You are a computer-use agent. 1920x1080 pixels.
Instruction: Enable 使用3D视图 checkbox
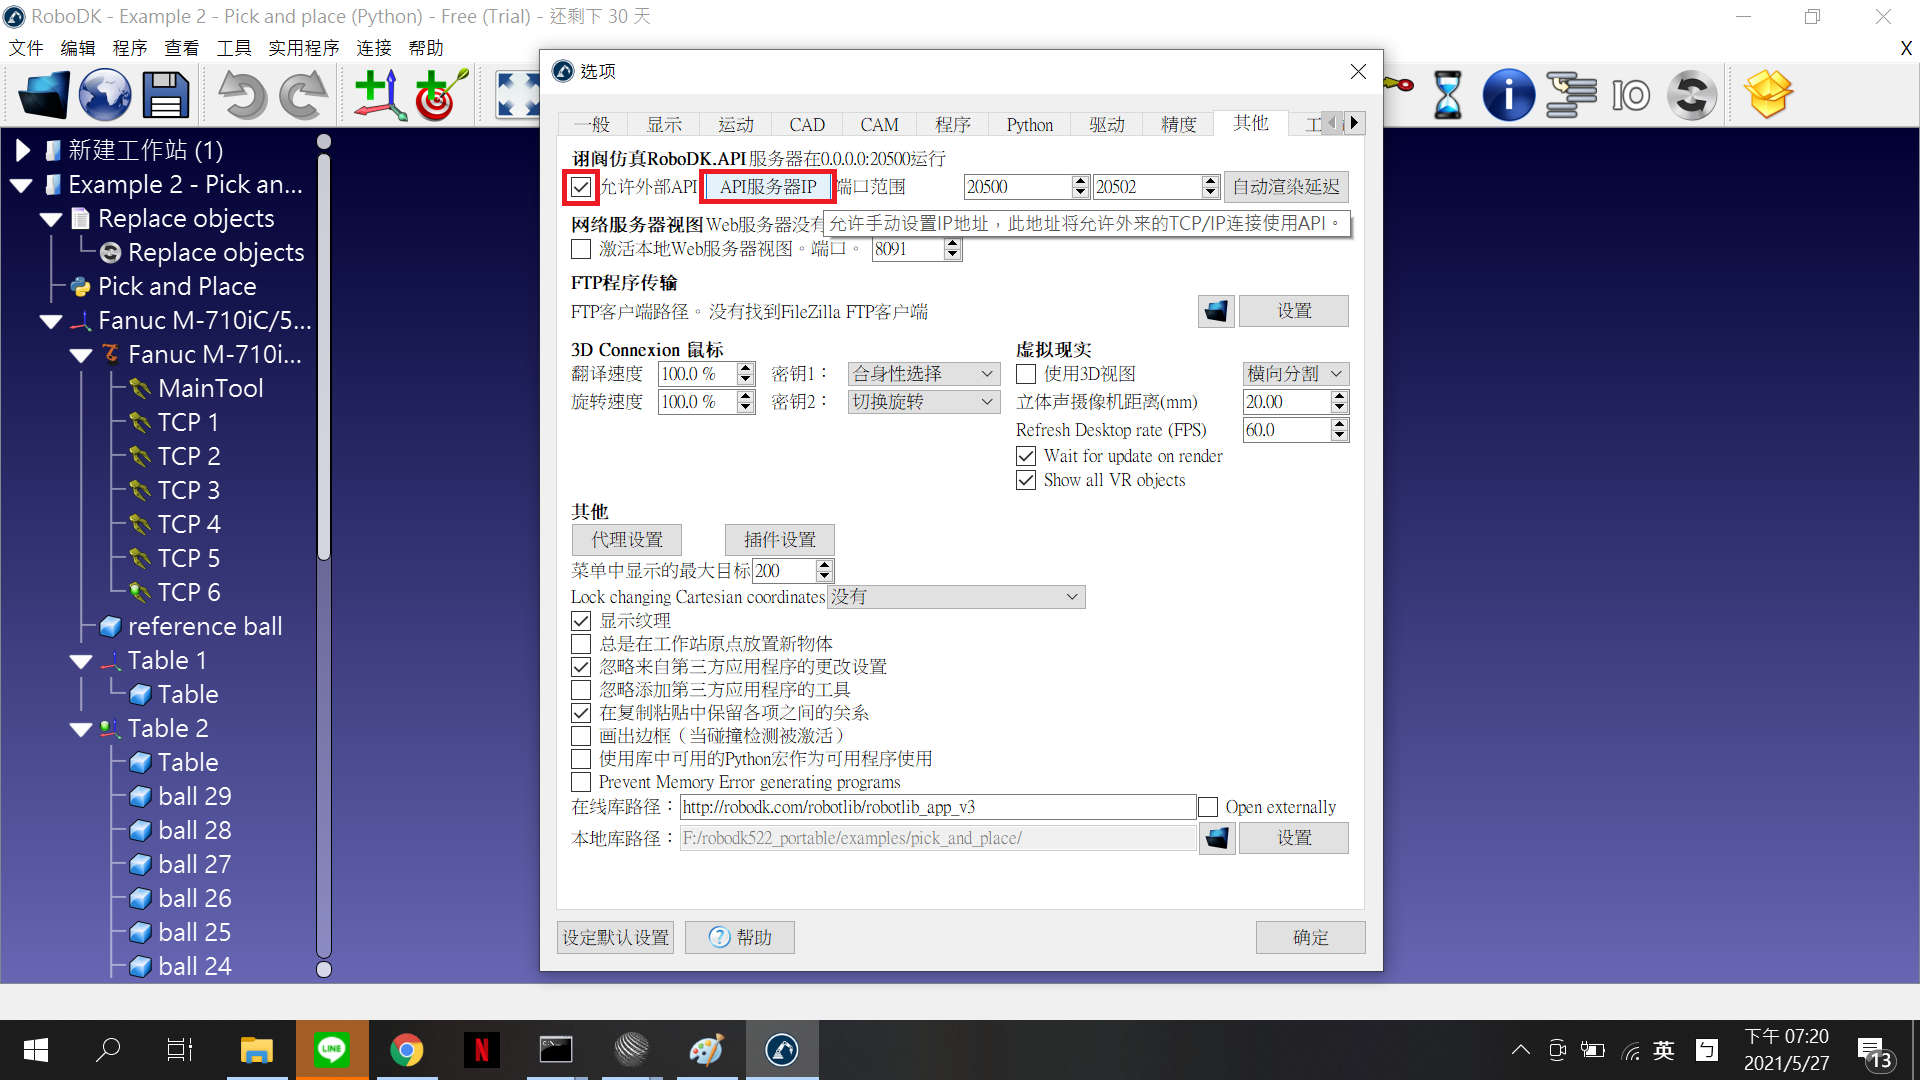click(1026, 374)
